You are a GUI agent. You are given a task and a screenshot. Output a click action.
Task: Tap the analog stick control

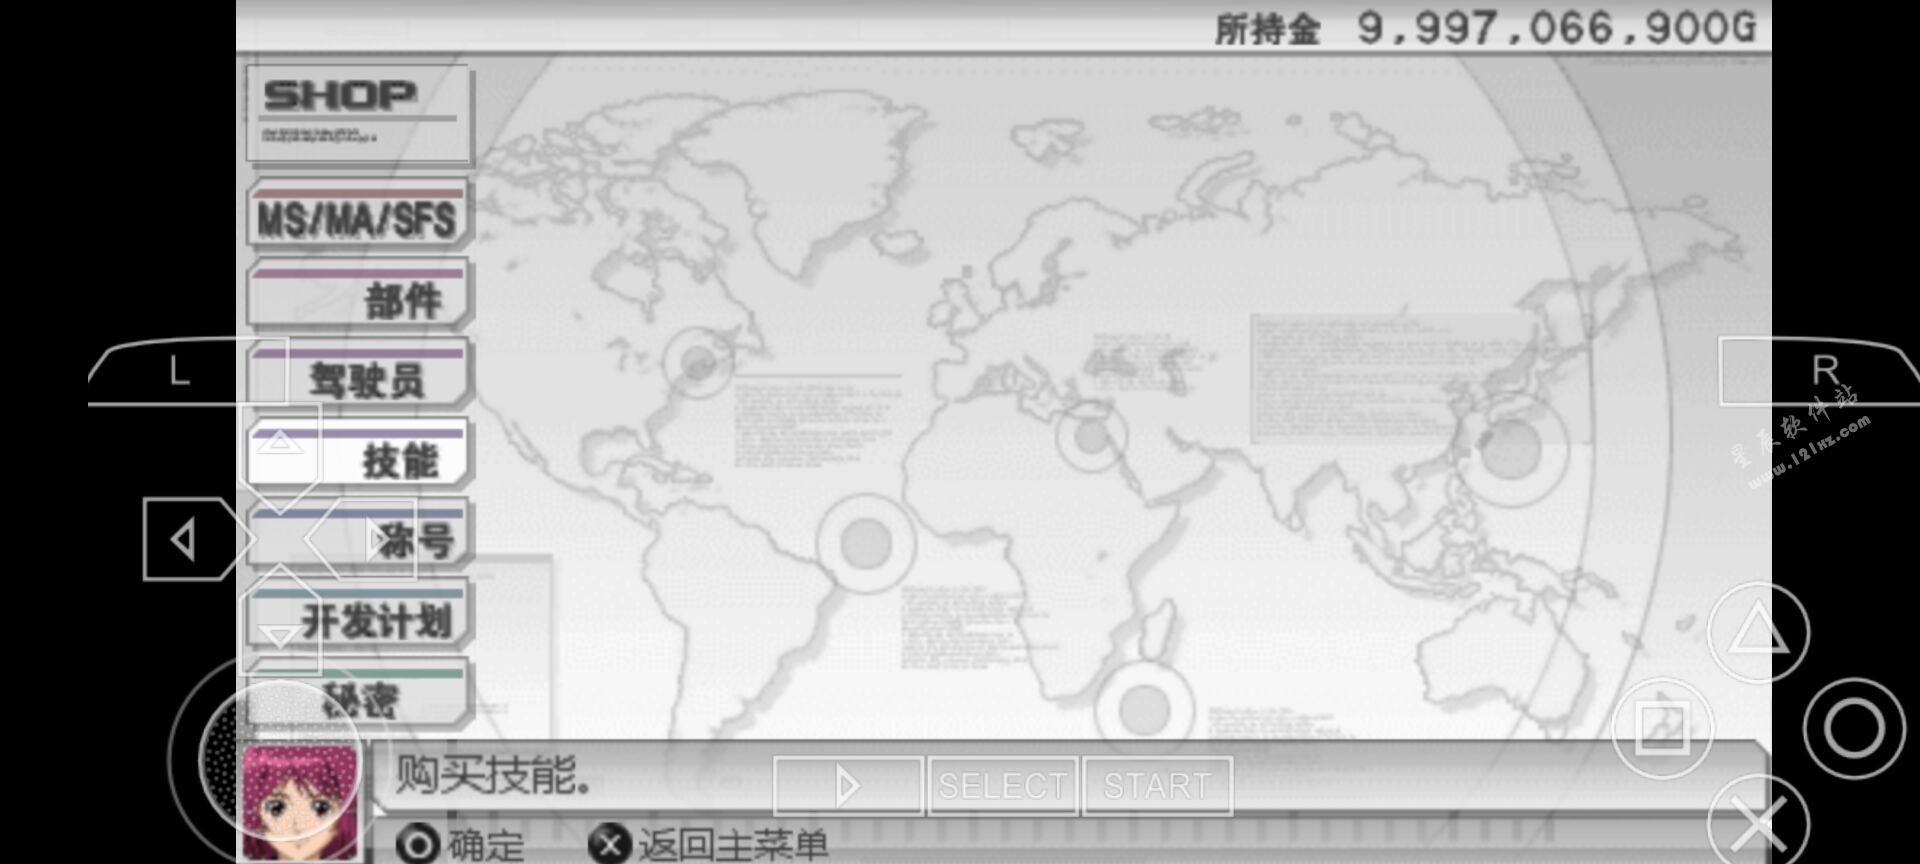[281, 760]
